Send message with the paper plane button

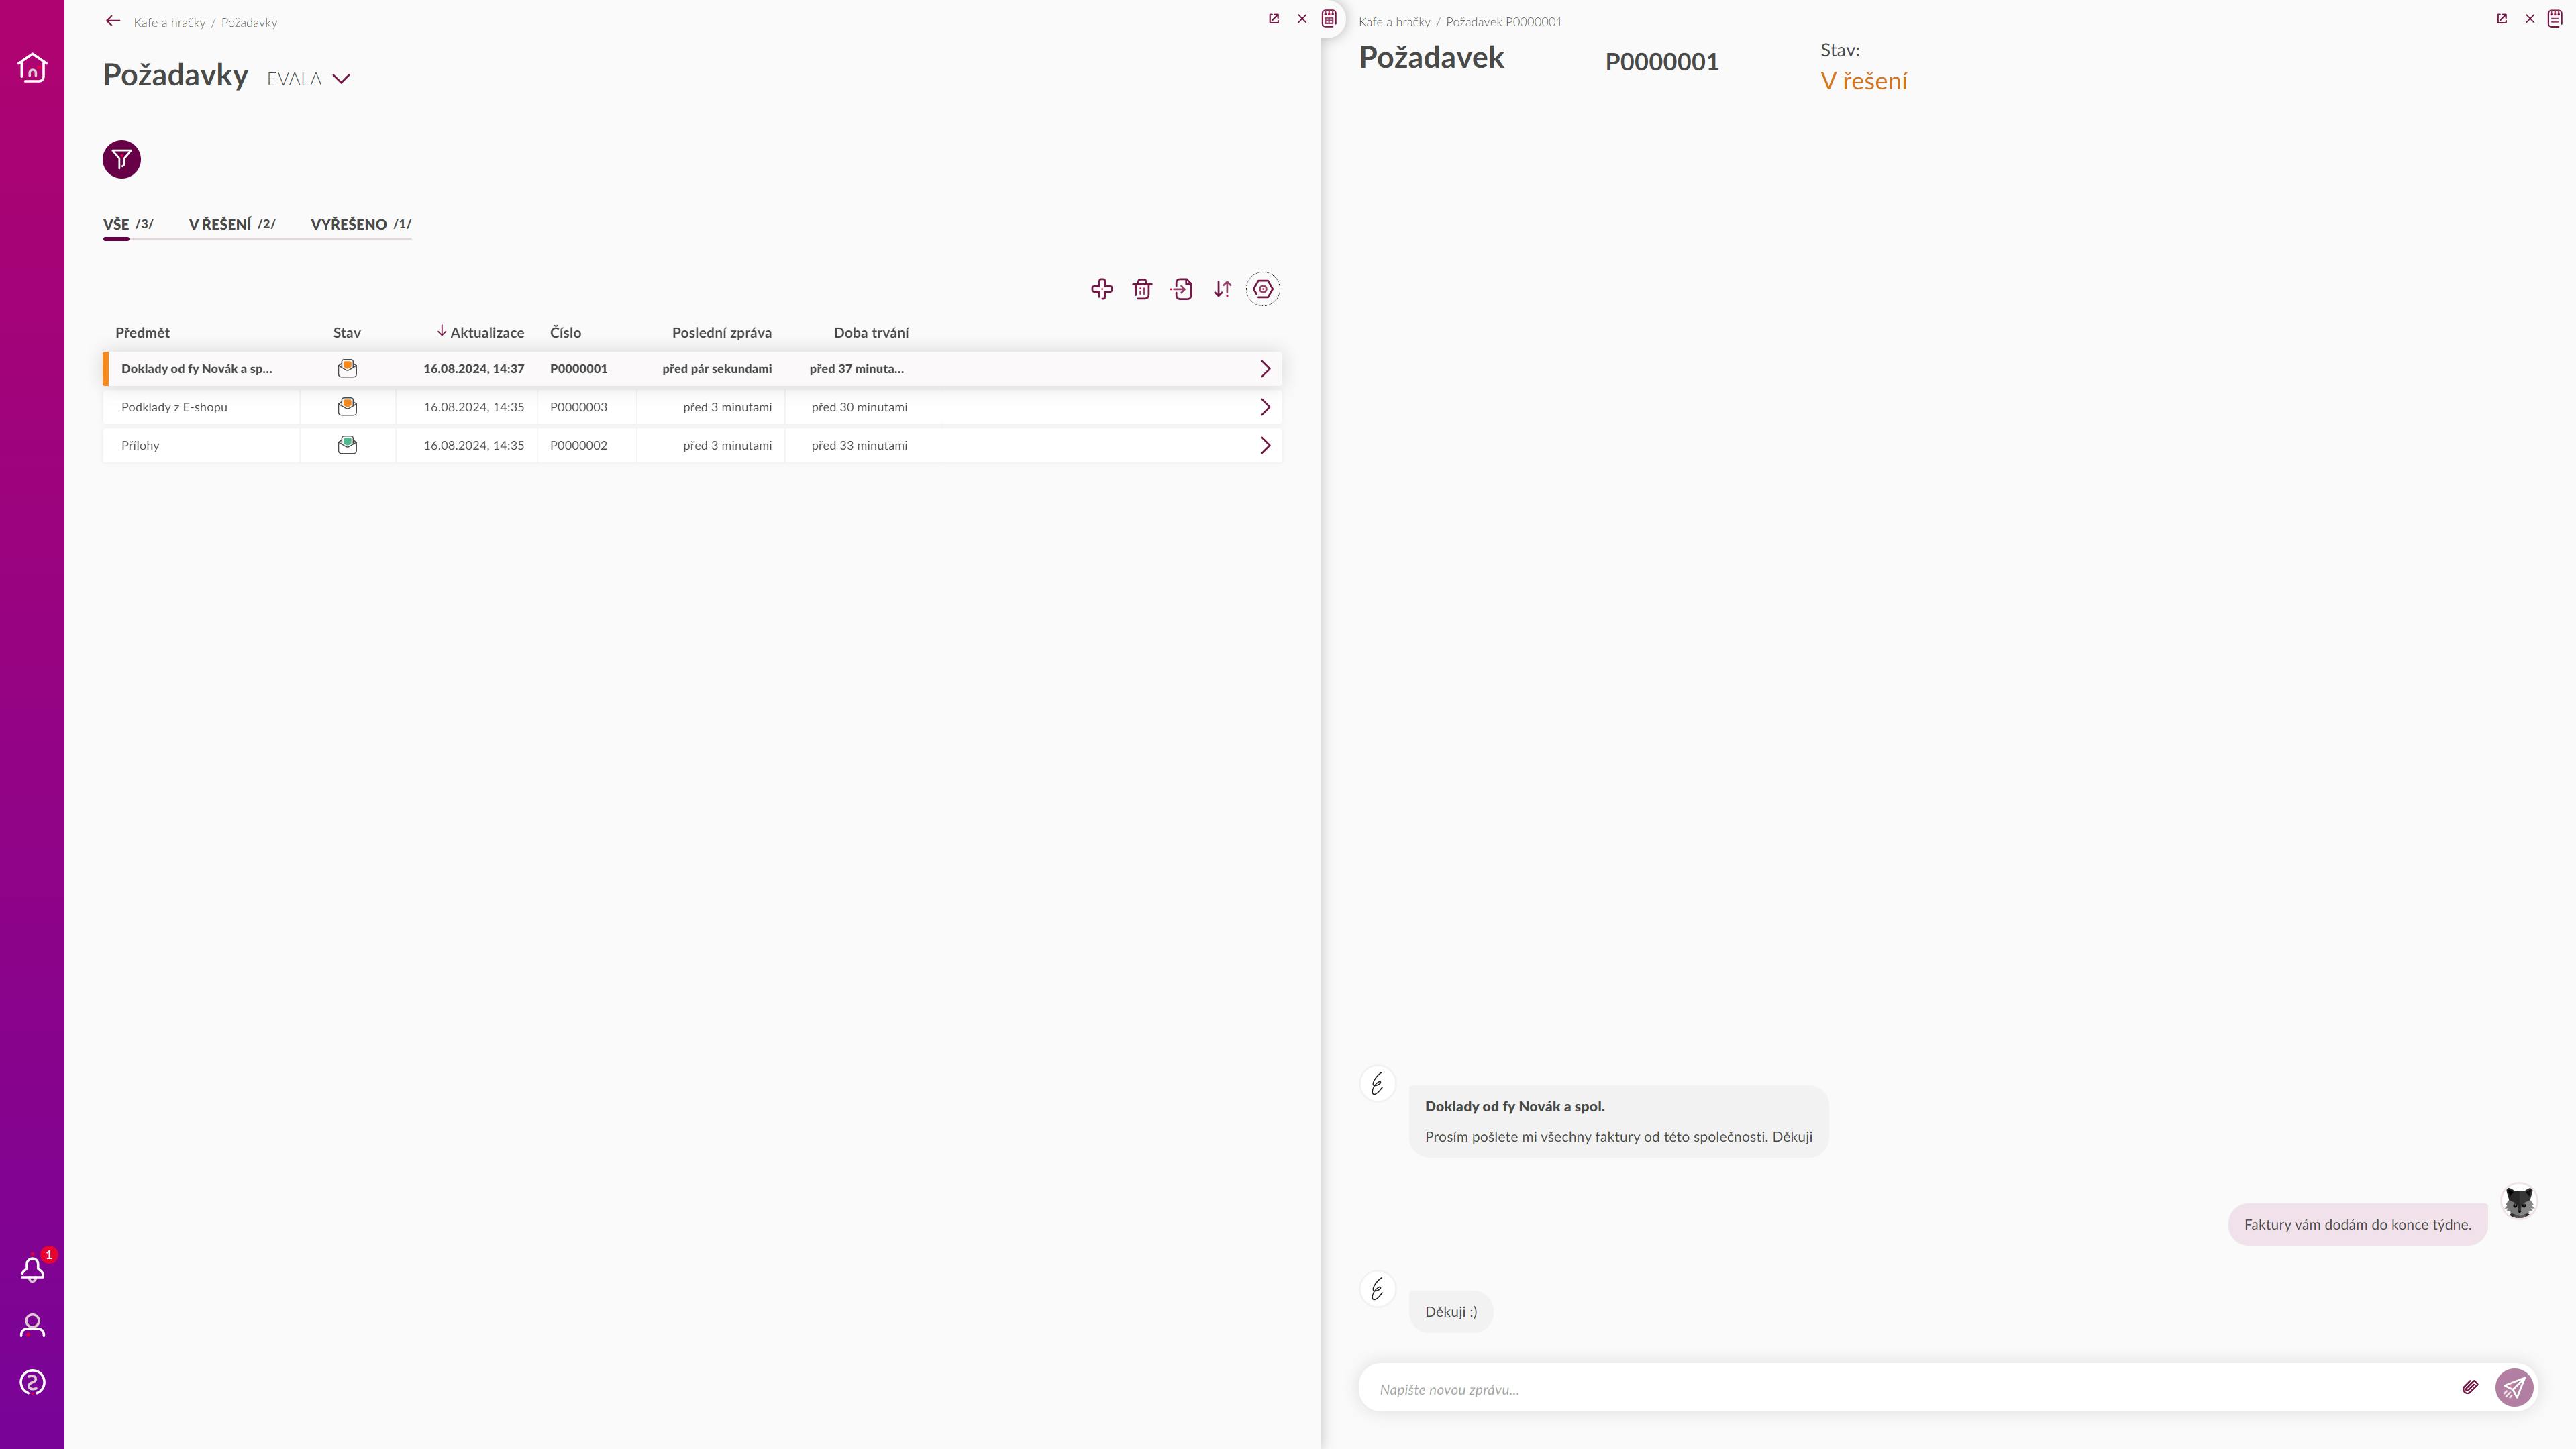2514,1388
